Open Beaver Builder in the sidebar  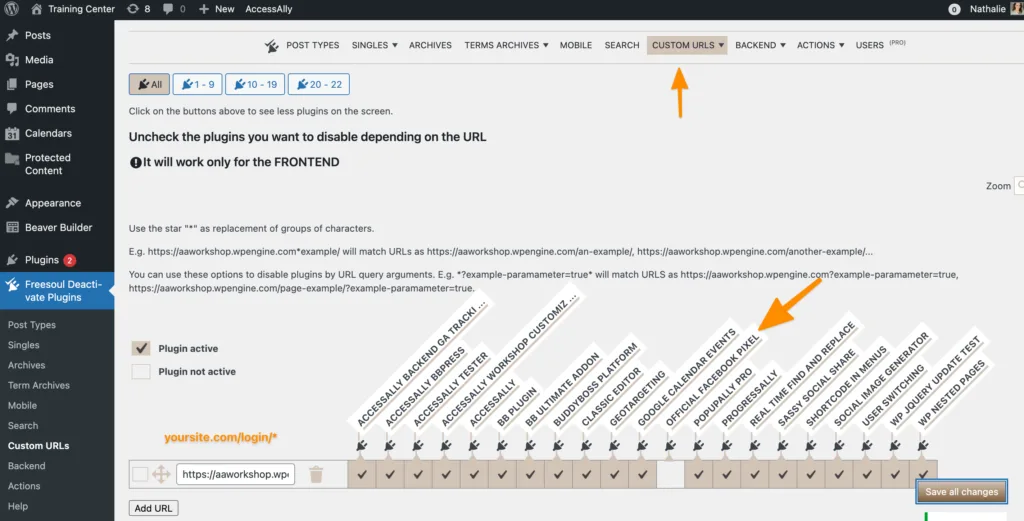(57, 227)
